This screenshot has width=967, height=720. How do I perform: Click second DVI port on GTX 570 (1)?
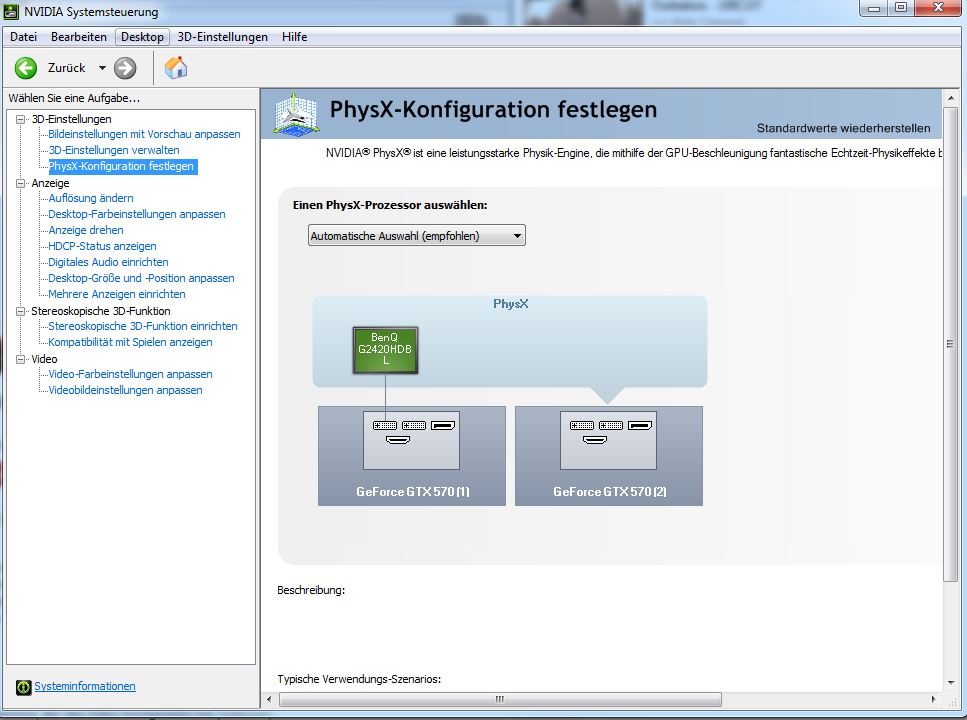pyautogui.click(x=414, y=425)
